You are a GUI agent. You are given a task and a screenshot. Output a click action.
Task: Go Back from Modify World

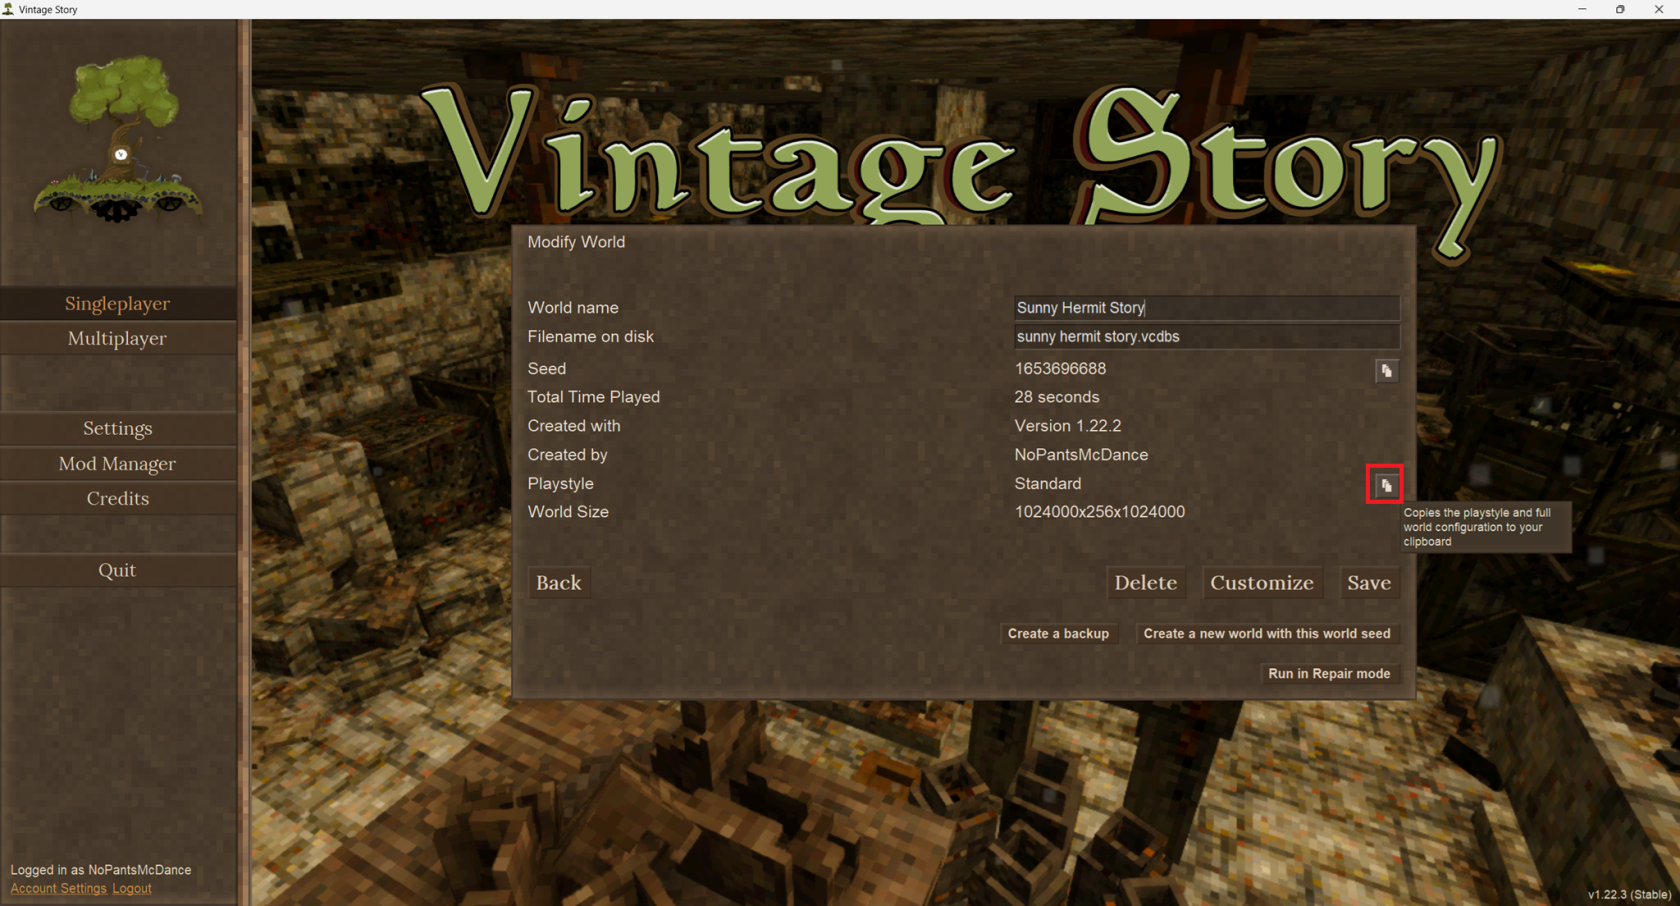pos(558,582)
